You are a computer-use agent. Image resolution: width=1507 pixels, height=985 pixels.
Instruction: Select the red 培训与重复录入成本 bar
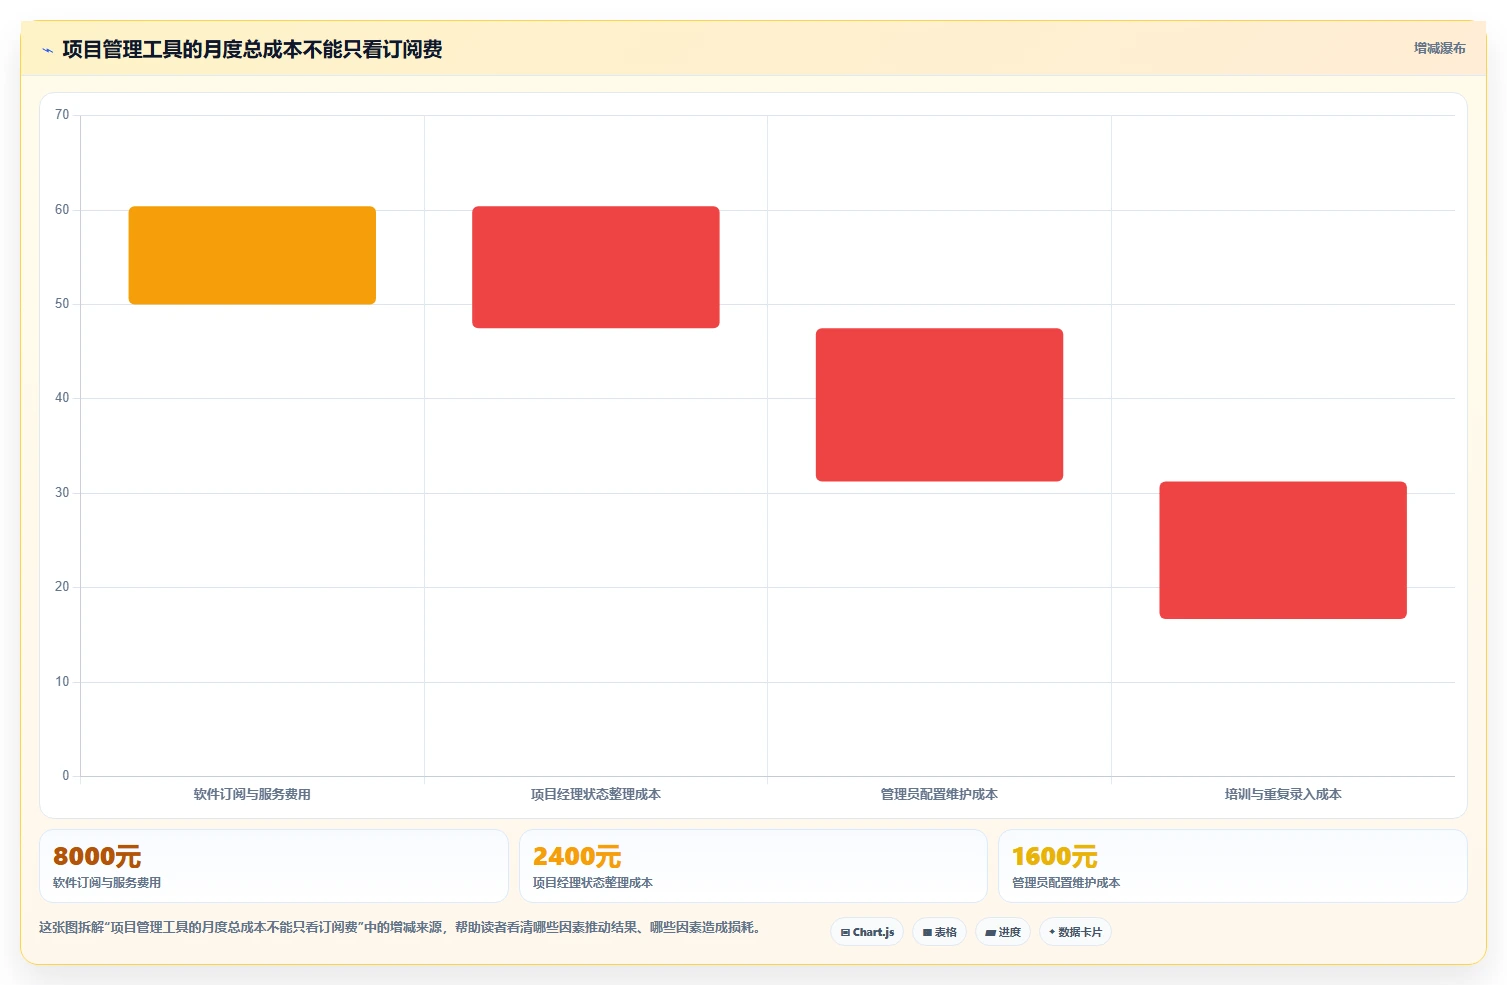[1283, 550]
